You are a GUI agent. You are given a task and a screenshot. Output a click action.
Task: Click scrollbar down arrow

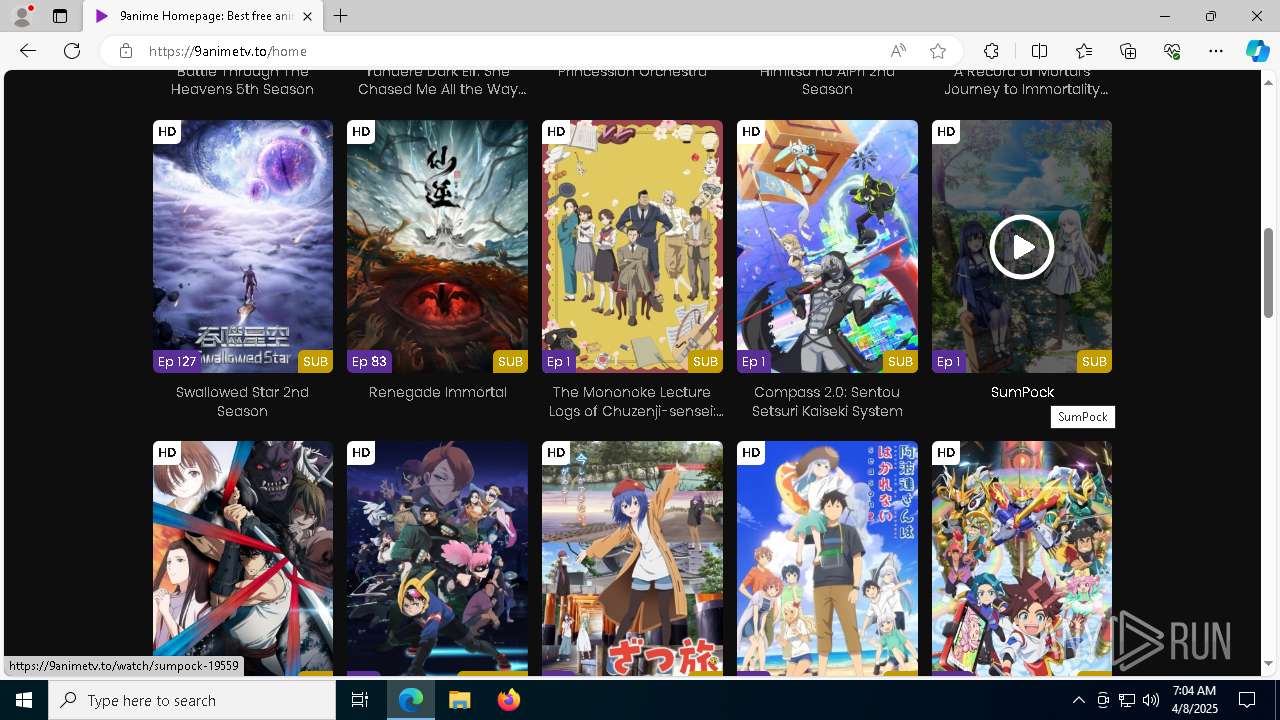(1268, 664)
